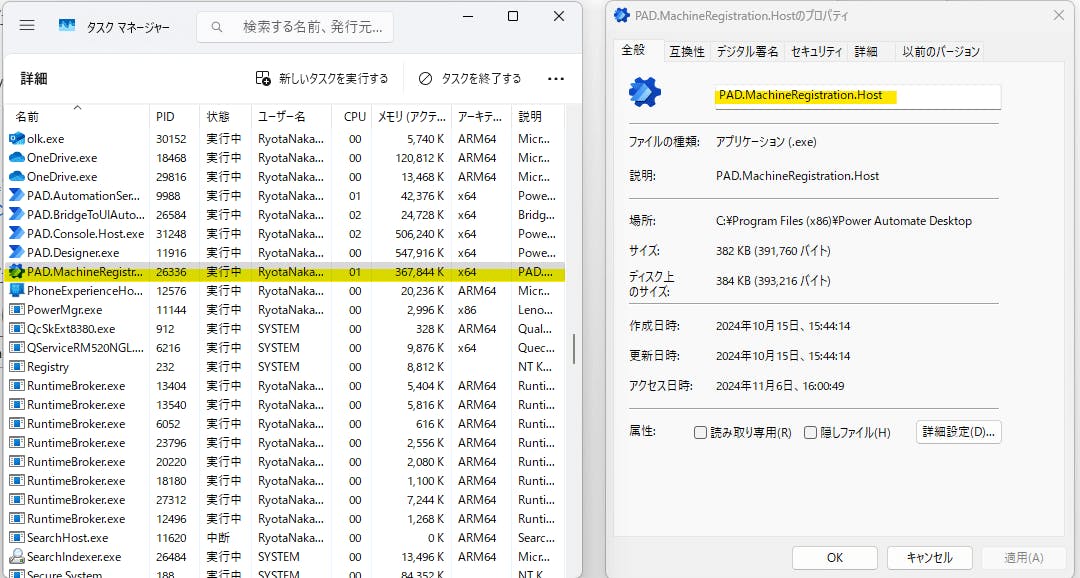Click the タスクを終了する button

coord(470,79)
